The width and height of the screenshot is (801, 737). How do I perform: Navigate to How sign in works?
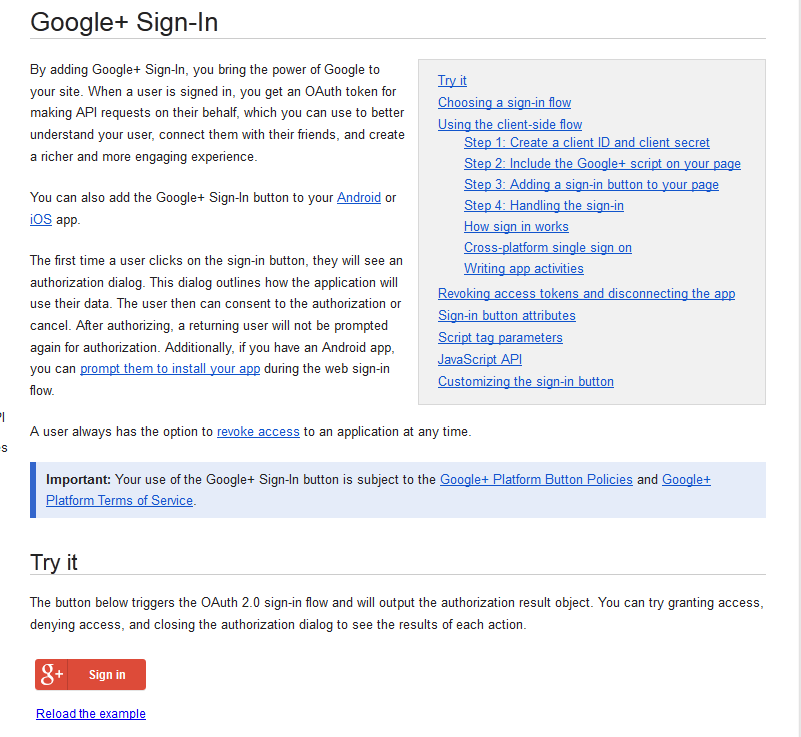(516, 226)
